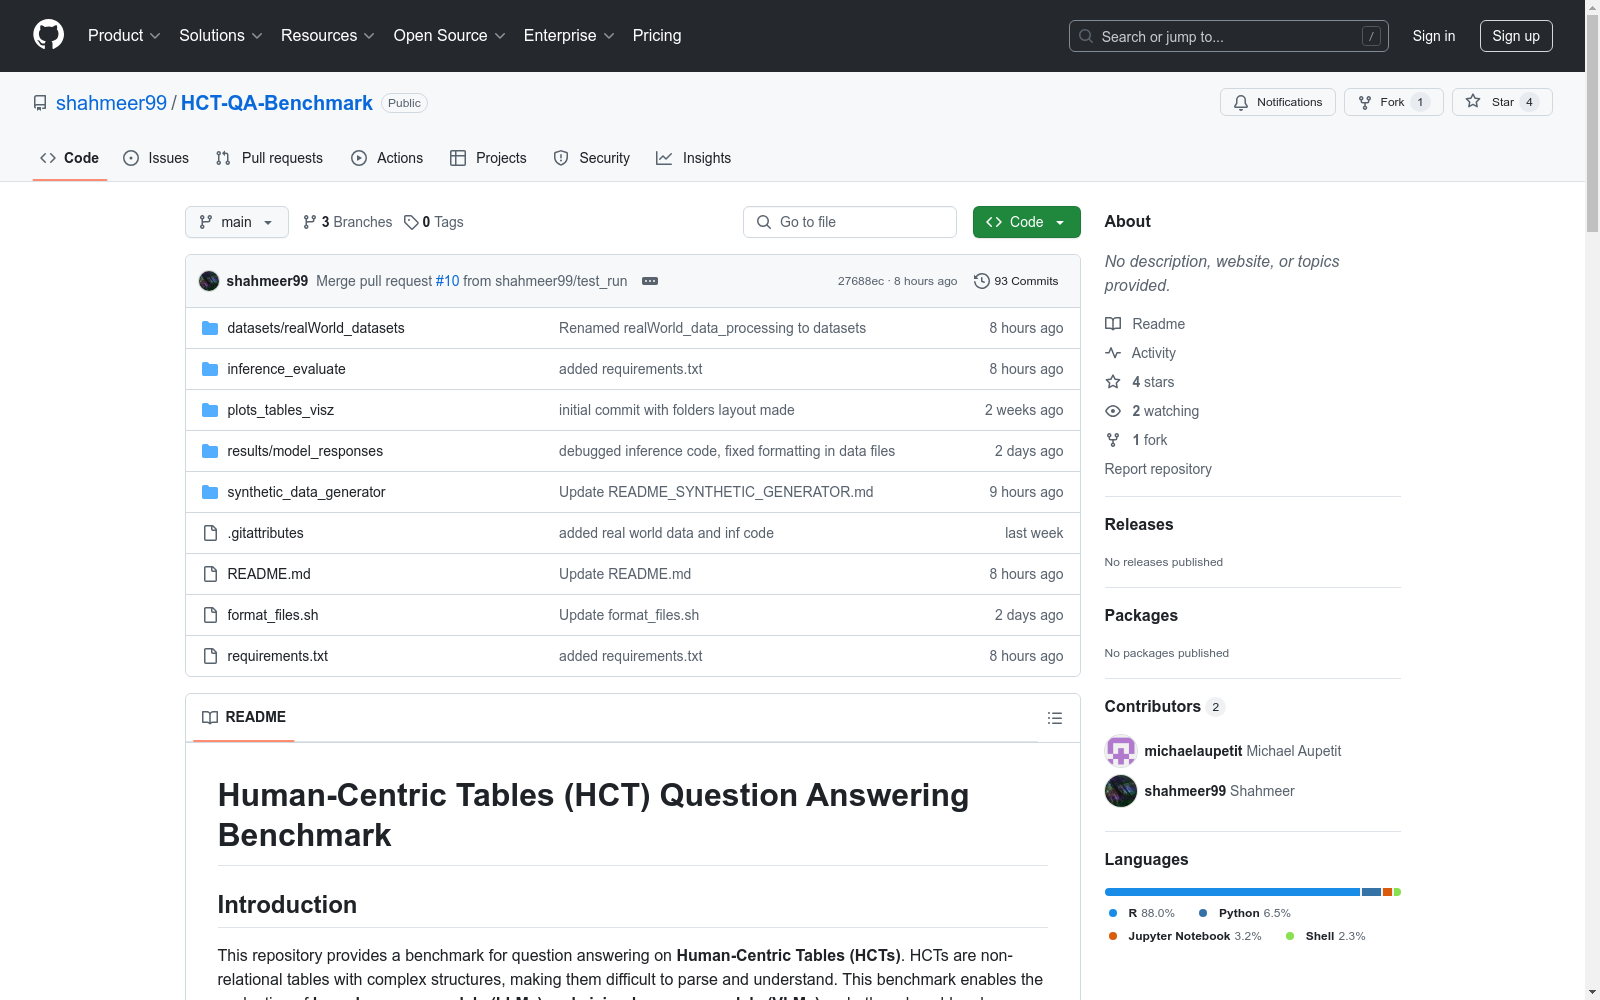Click folder icon for datasets/realWorld_datasets
The image size is (1600, 1000).
click(x=210, y=328)
